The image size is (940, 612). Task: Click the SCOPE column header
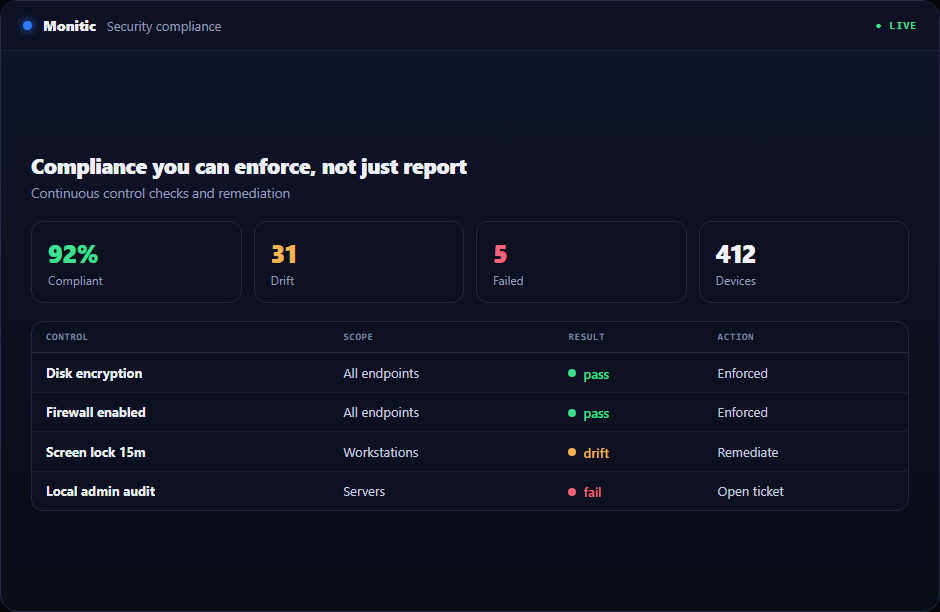358,337
